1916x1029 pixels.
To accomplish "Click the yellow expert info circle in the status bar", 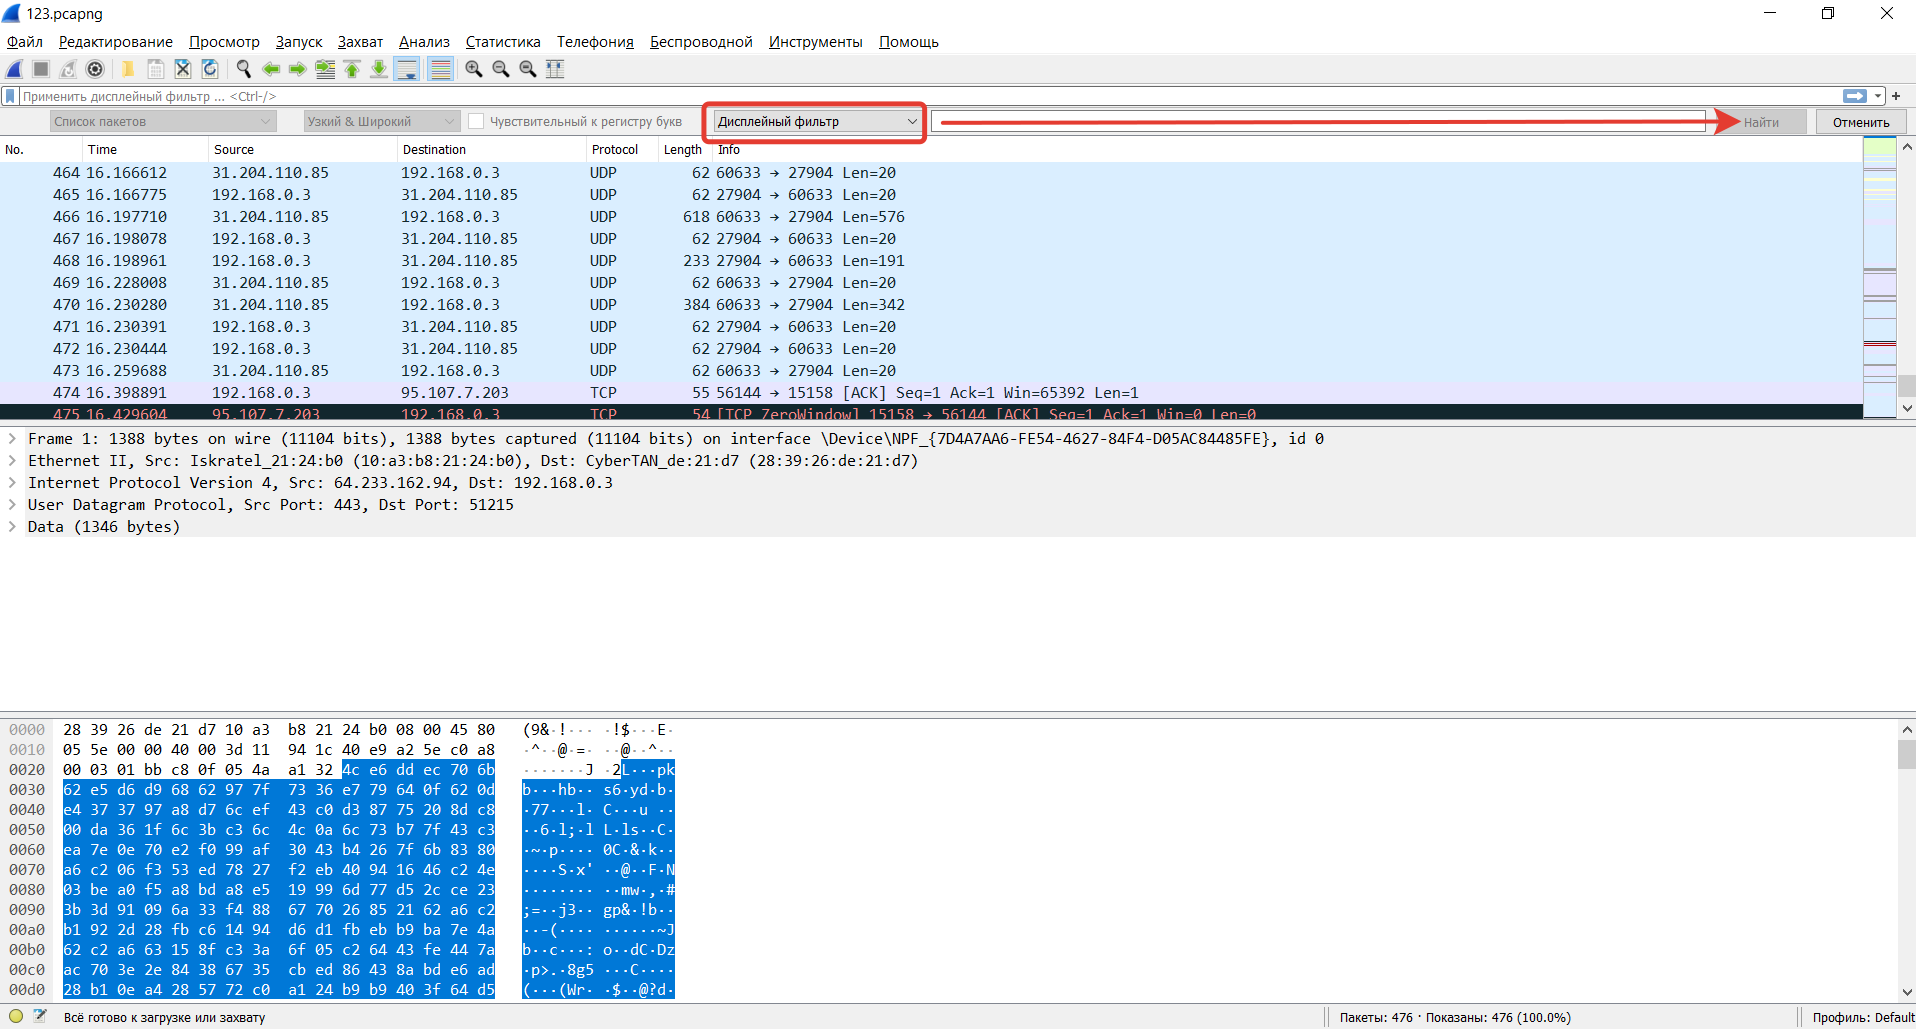I will (16, 1017).
